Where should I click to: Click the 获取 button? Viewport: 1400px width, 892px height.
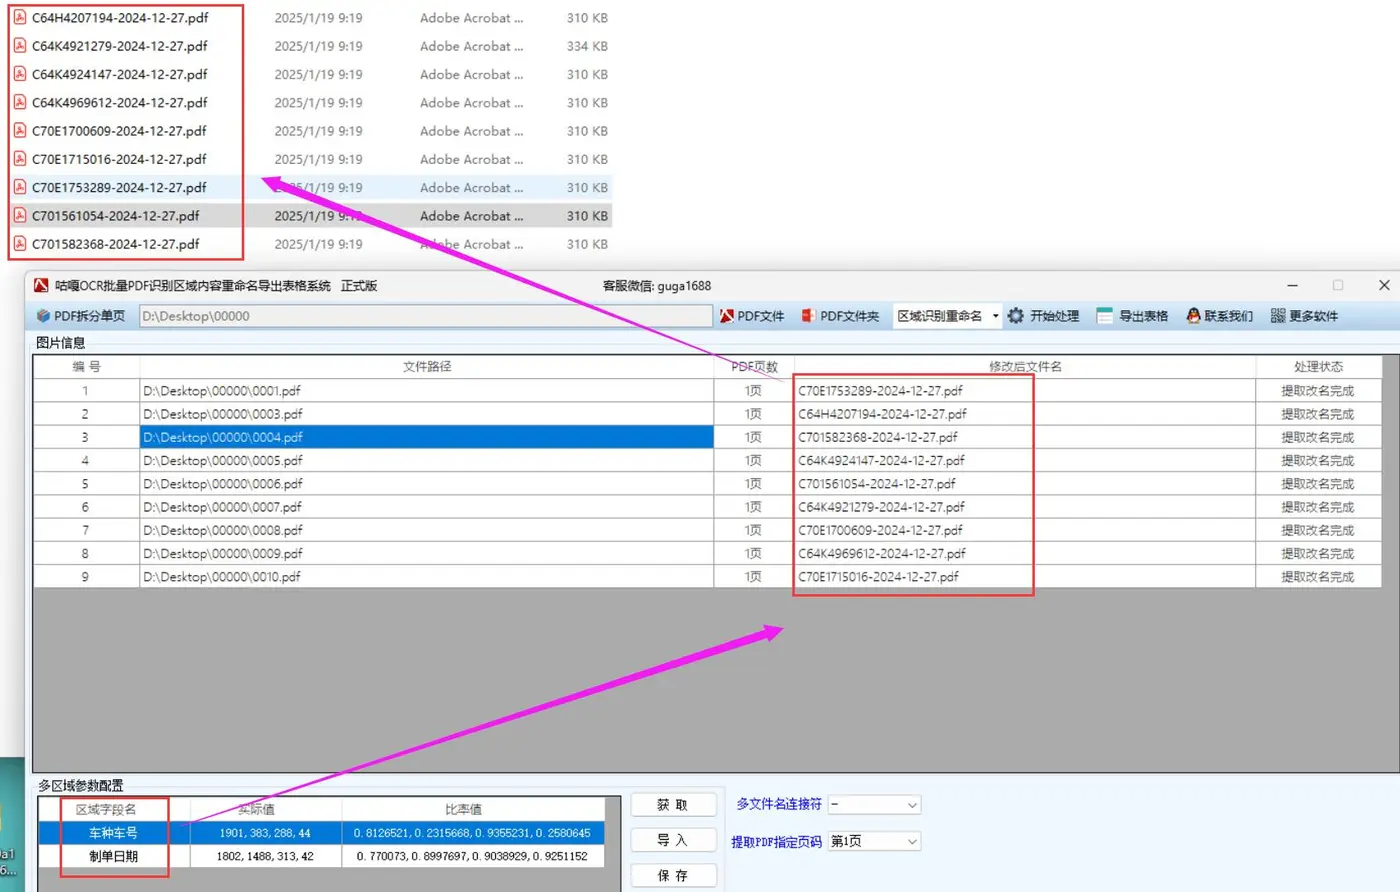673,805
